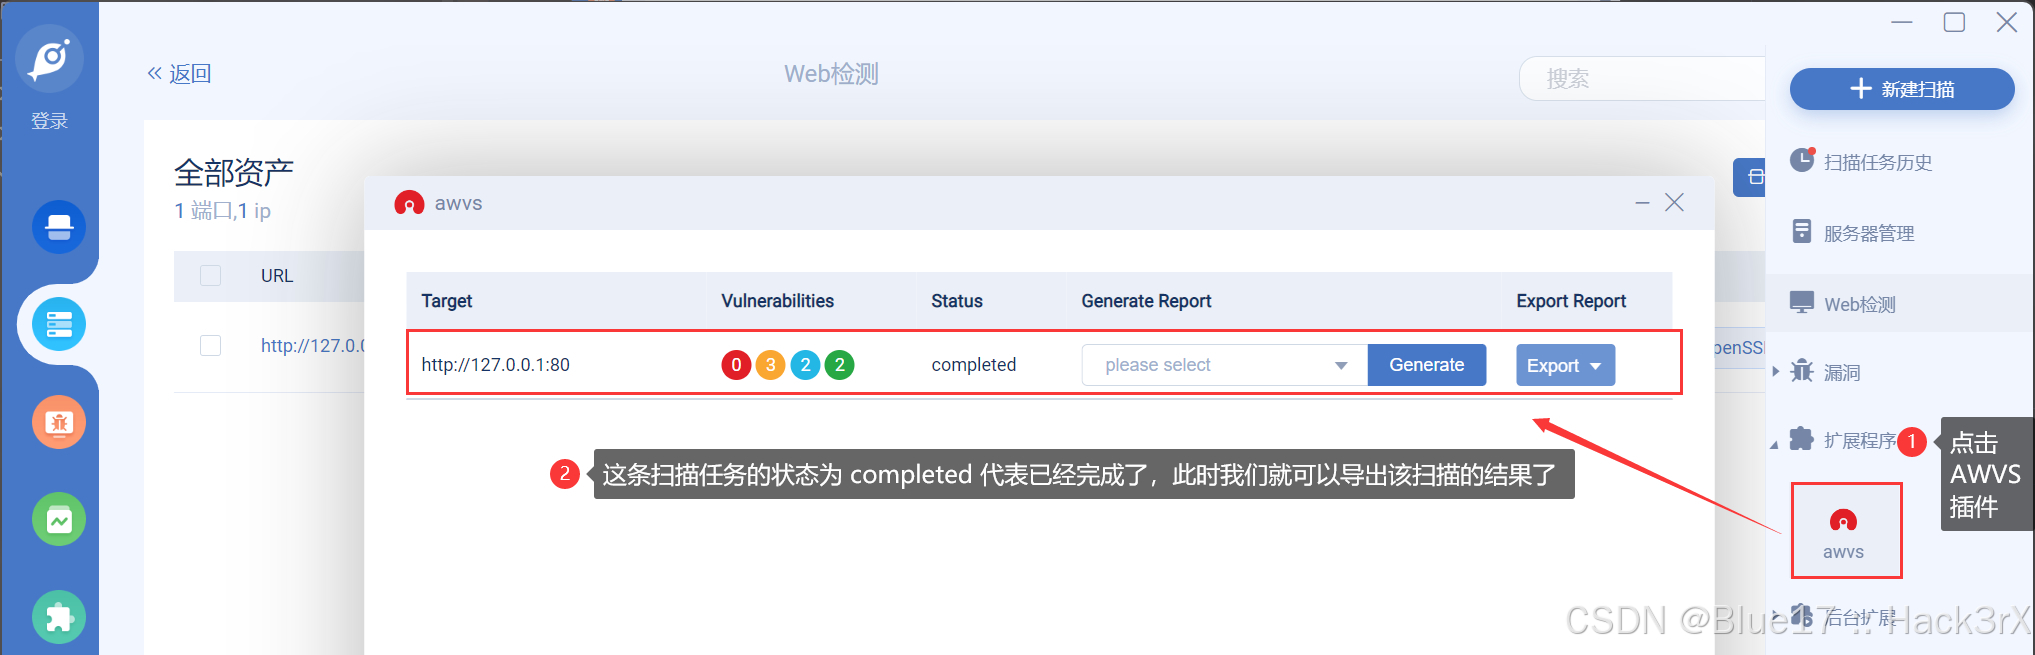
Task: Click the Status column header
Action: tap(957, 301)
